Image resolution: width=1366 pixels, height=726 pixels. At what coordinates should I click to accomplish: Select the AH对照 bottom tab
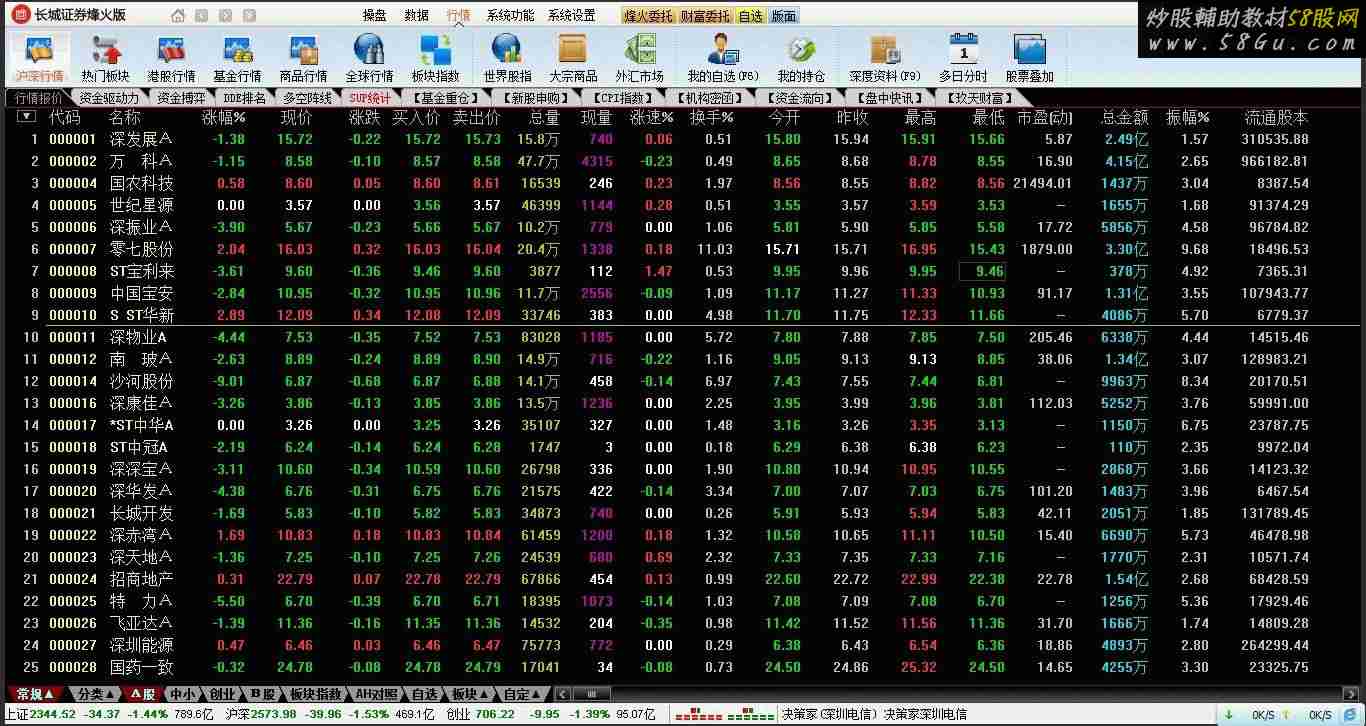click(x=376, y=694)
